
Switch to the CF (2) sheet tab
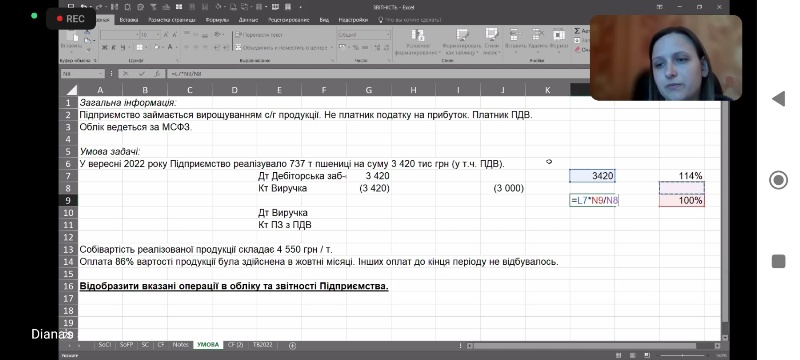pyautogui.click(x=236, y=345)
